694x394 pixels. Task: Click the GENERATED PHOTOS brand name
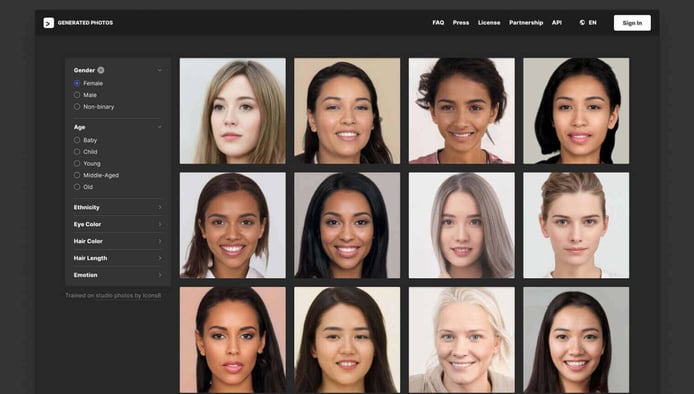point(85,23)
